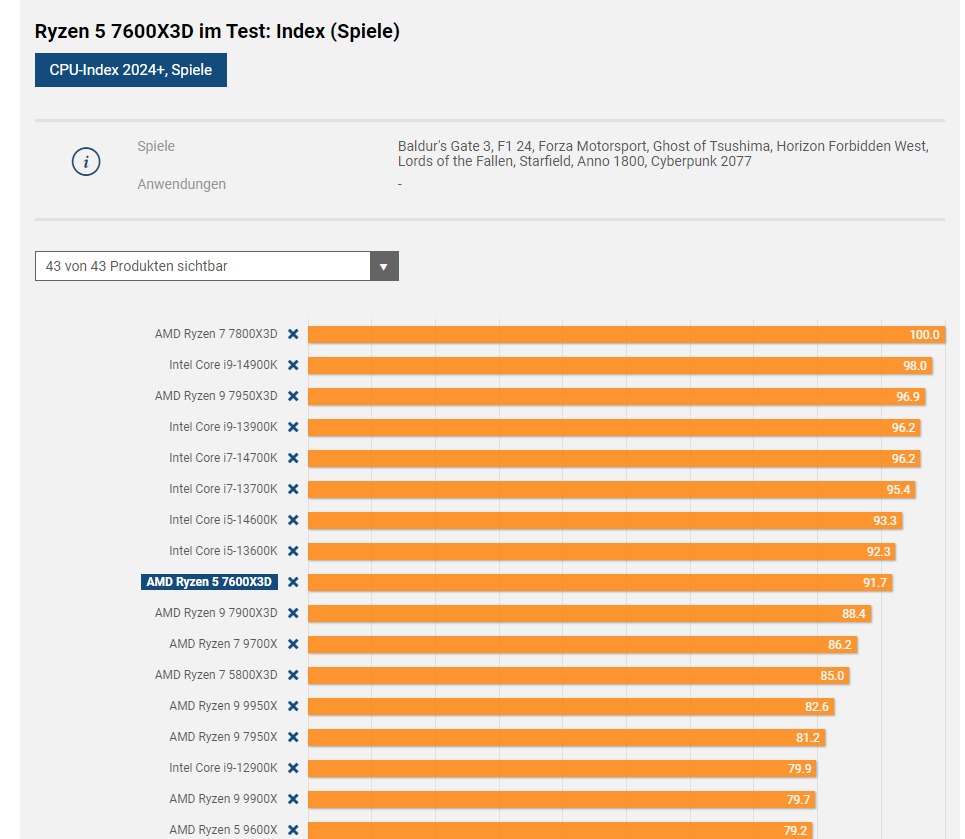This screenshot has width=965, height=839.
Task: Click the AMD Ryzen 7 9700X label
Action: pyautogui.click(x=223, y=644)
